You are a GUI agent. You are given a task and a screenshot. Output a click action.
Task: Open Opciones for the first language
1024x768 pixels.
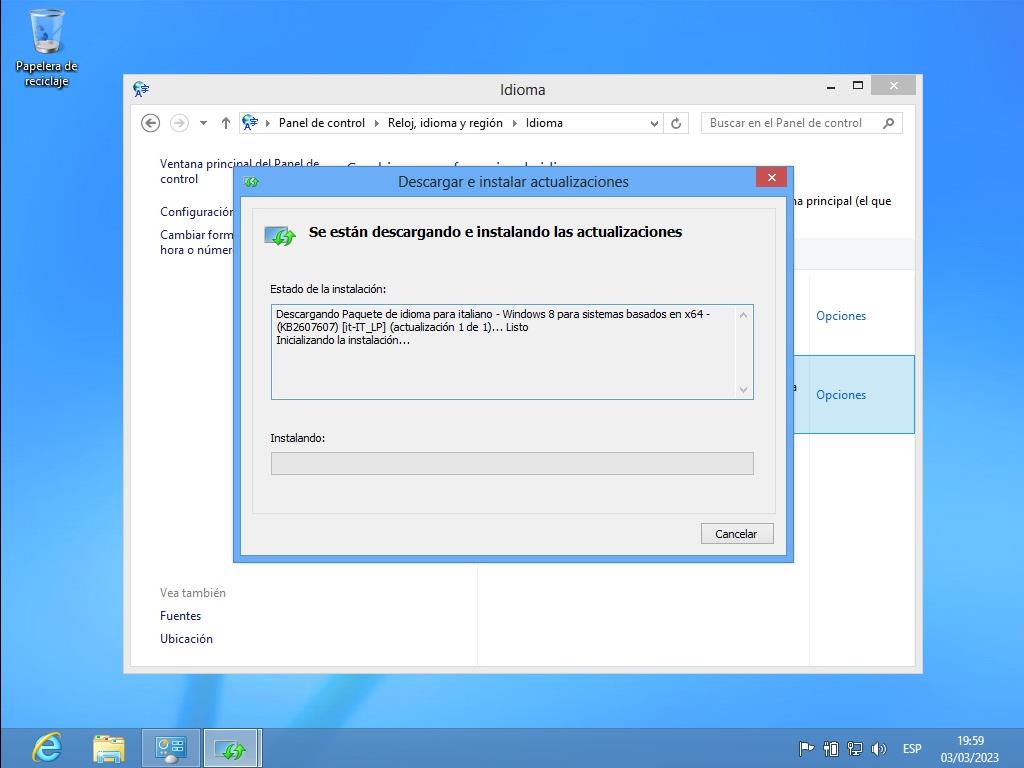(840, 316)
